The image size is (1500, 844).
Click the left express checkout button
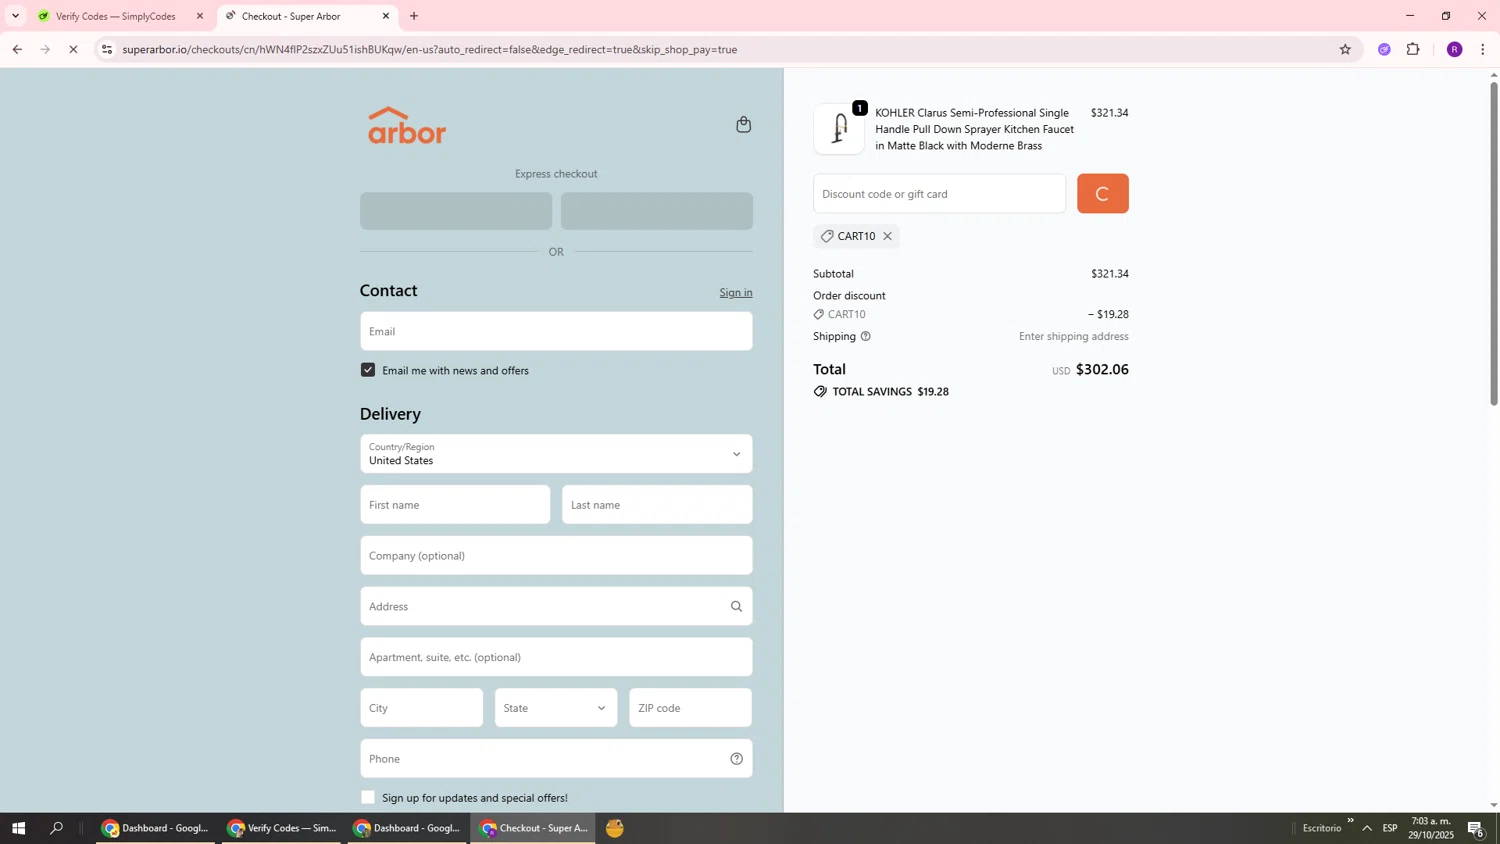(x=456, y=211)
